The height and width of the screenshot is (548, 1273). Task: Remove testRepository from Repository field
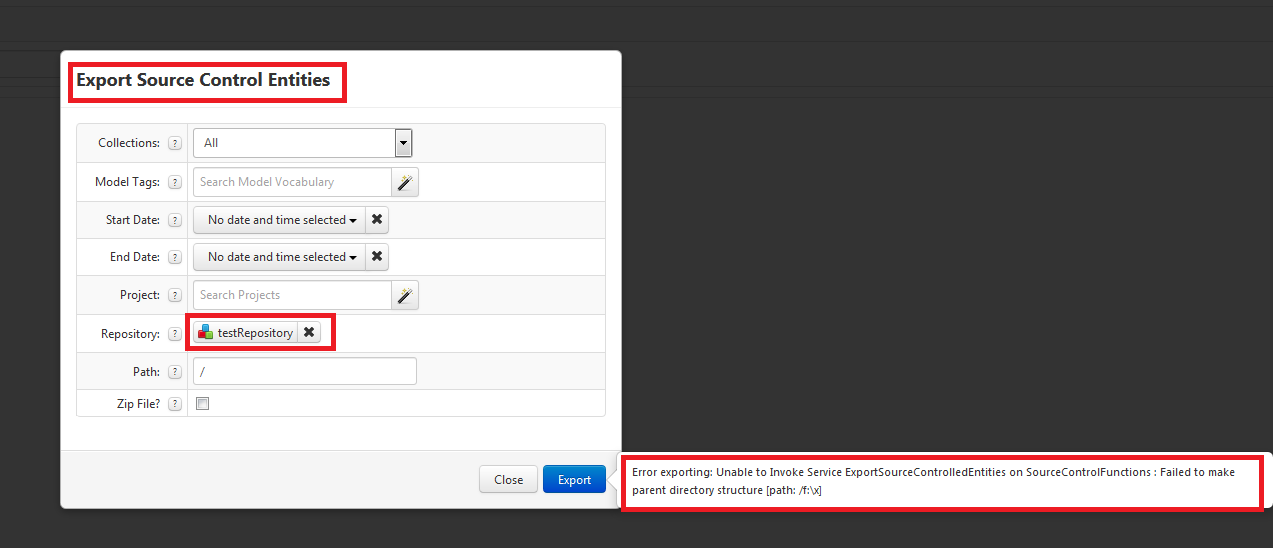click(x=309, y=333)
